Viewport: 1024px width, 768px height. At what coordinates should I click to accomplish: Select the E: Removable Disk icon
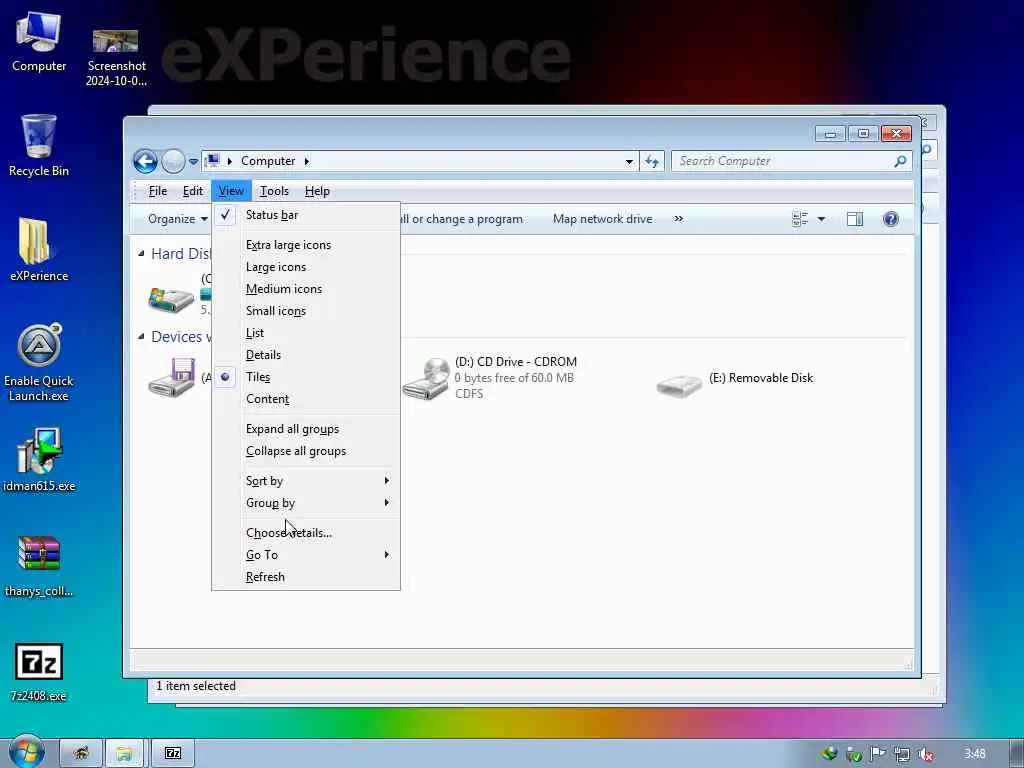(x=679, y=385)
